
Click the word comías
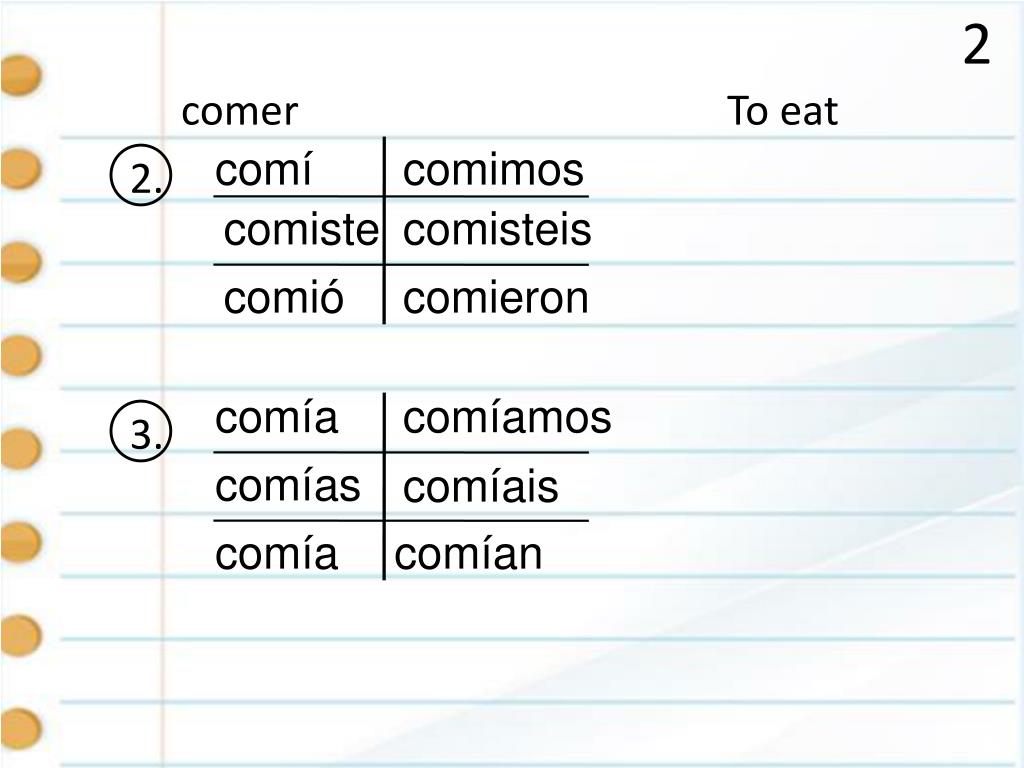point(287,486)
